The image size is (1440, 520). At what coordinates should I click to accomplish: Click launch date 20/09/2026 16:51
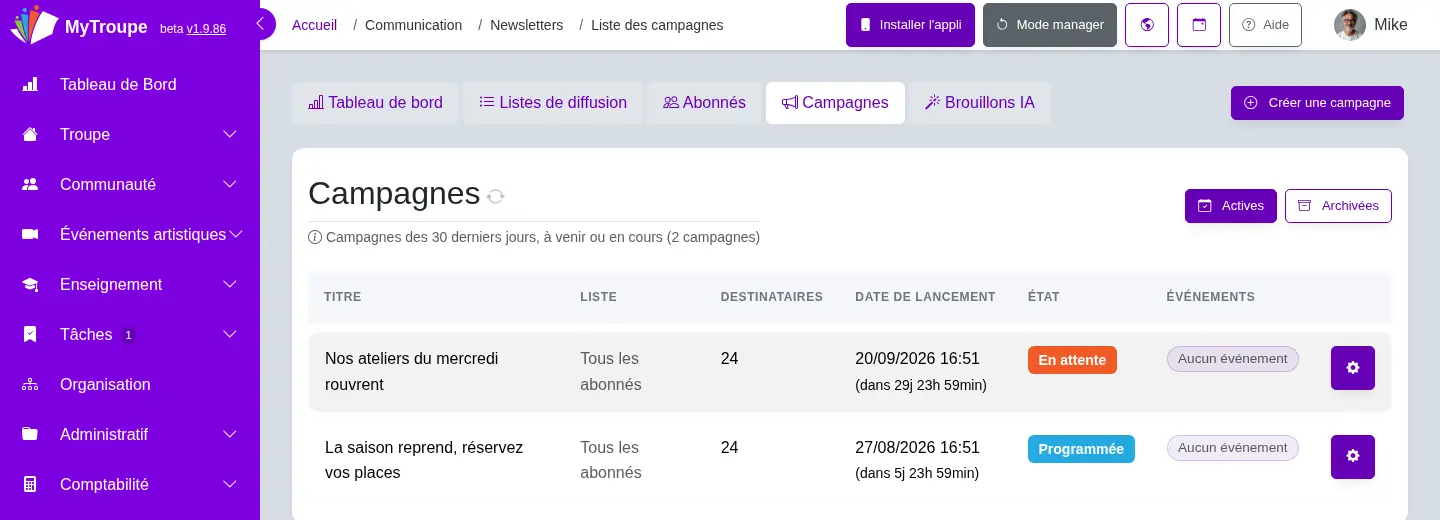tap(917, 359)
